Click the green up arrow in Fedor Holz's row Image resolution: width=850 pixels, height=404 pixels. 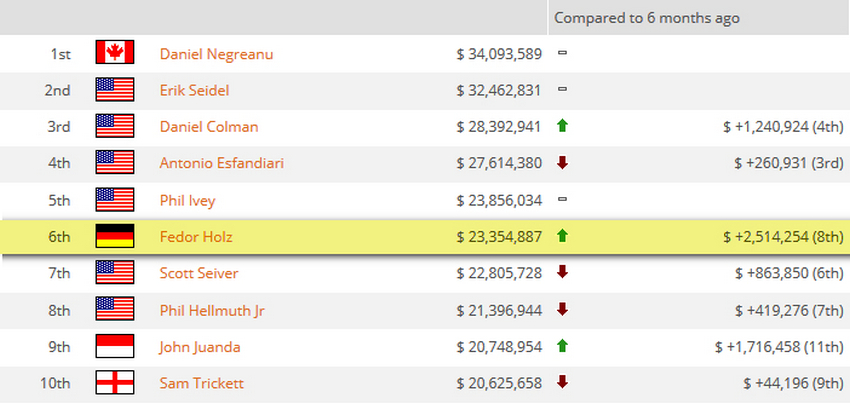pyautogui.click(x=562, y=236)
